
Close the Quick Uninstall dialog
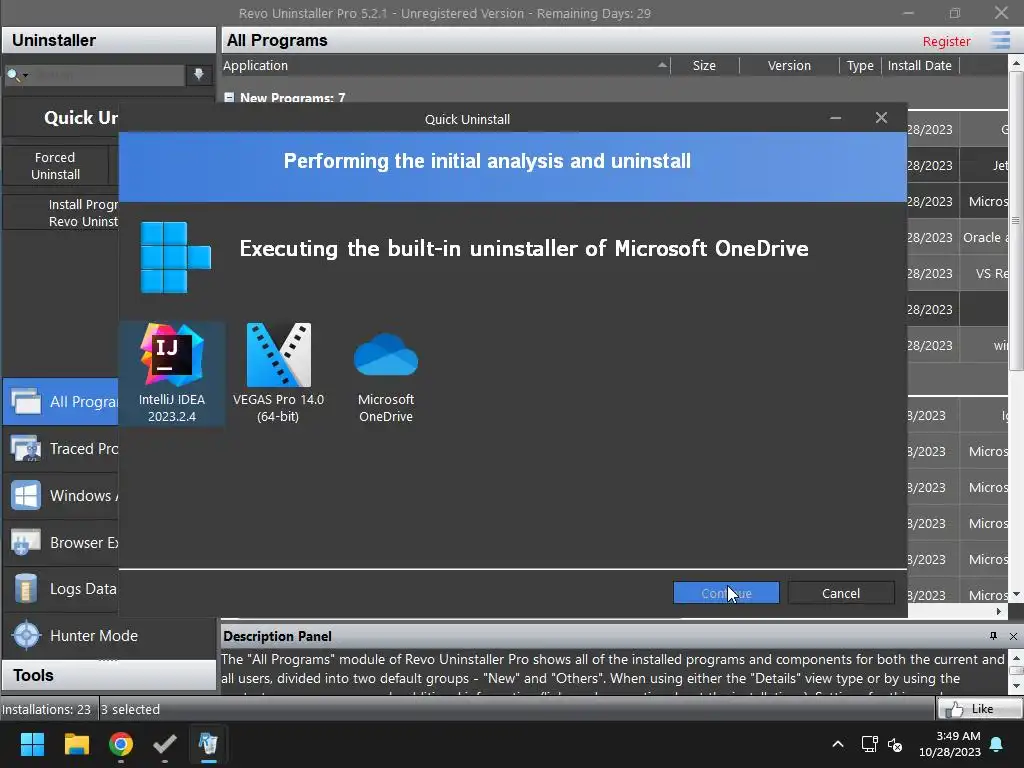(x=881, y=118)
